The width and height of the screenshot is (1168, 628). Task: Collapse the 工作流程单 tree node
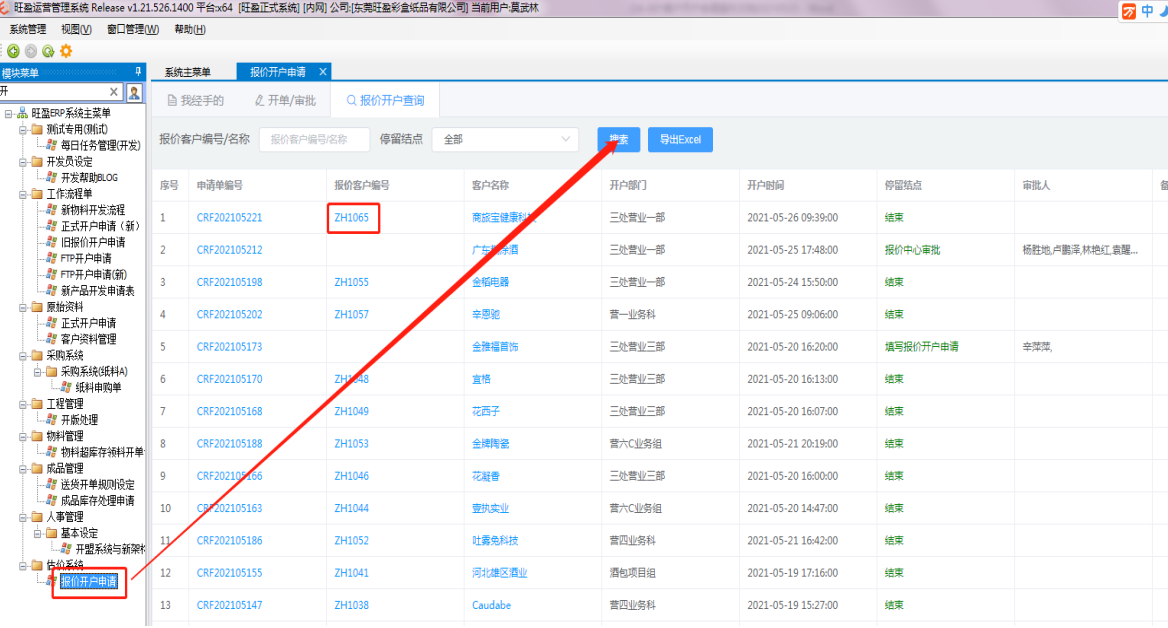click(x=22, y=194)
